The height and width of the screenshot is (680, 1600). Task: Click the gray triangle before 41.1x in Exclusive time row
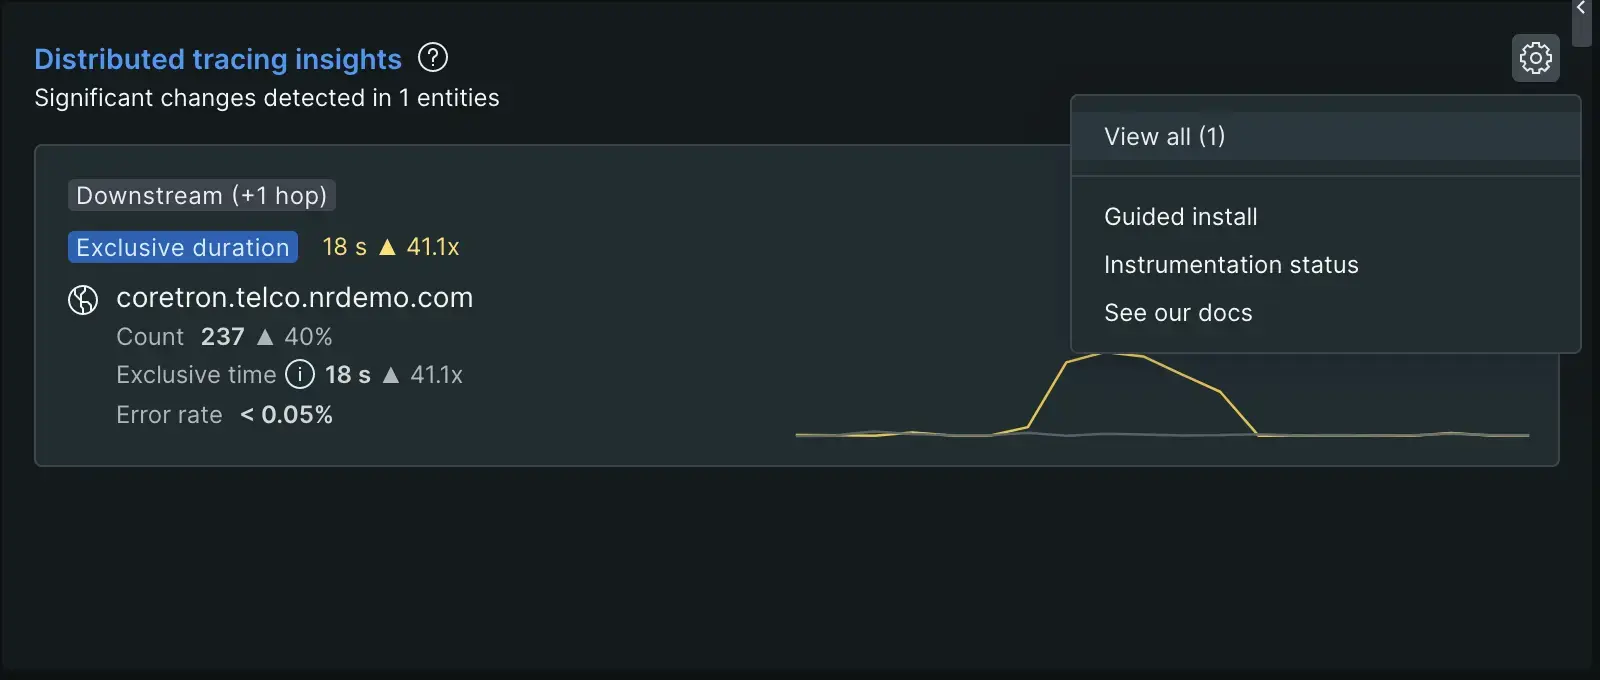[391, 375]
